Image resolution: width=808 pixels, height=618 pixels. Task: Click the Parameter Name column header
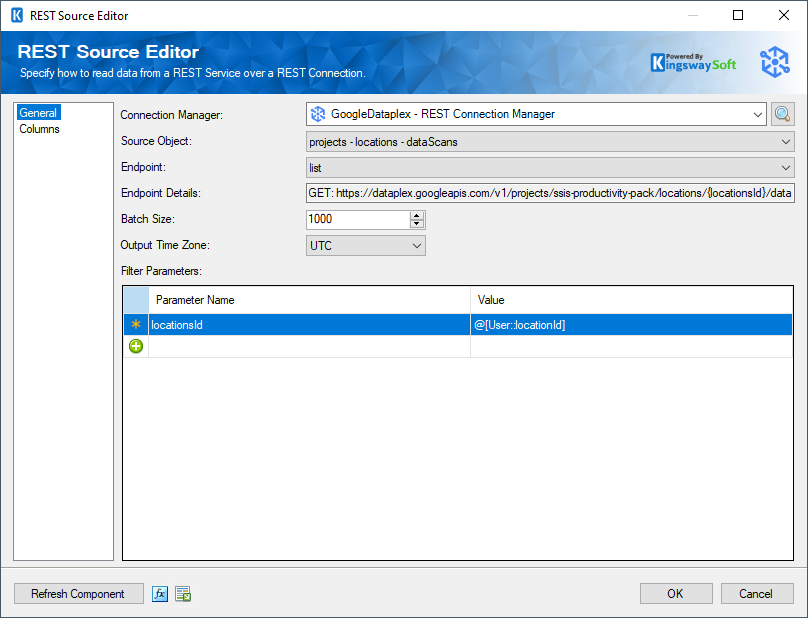309,300
